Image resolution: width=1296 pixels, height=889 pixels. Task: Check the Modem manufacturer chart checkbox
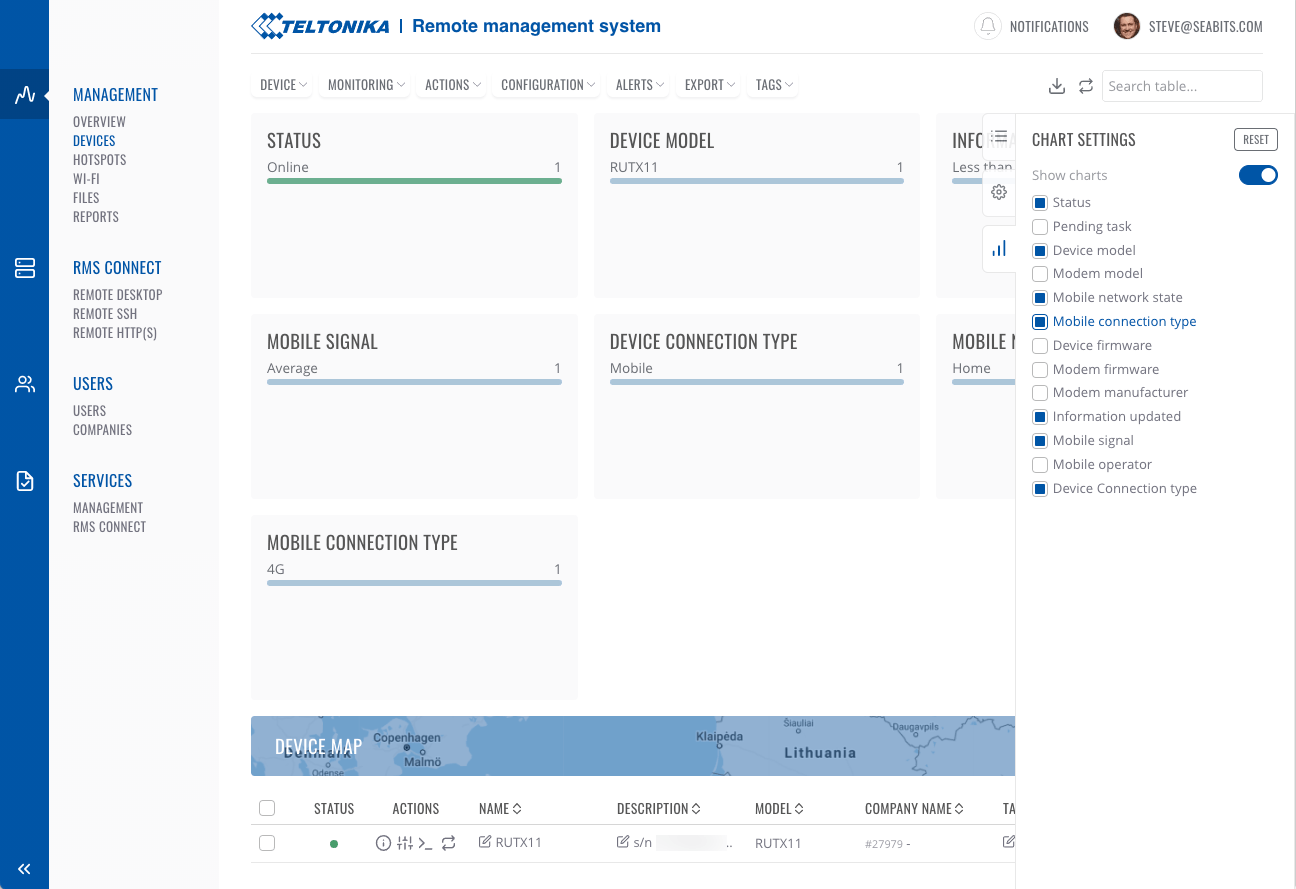tap(1040, 392)
